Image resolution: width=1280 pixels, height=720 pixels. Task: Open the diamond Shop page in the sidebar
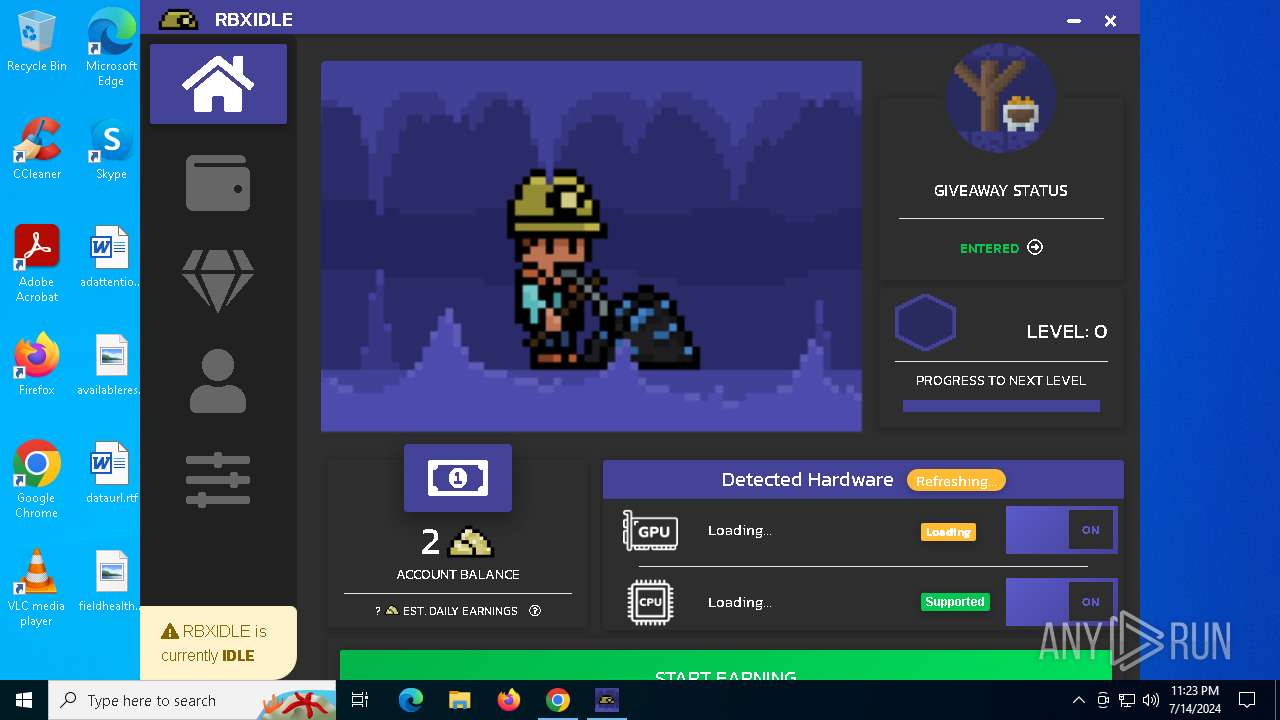(218, 281)
